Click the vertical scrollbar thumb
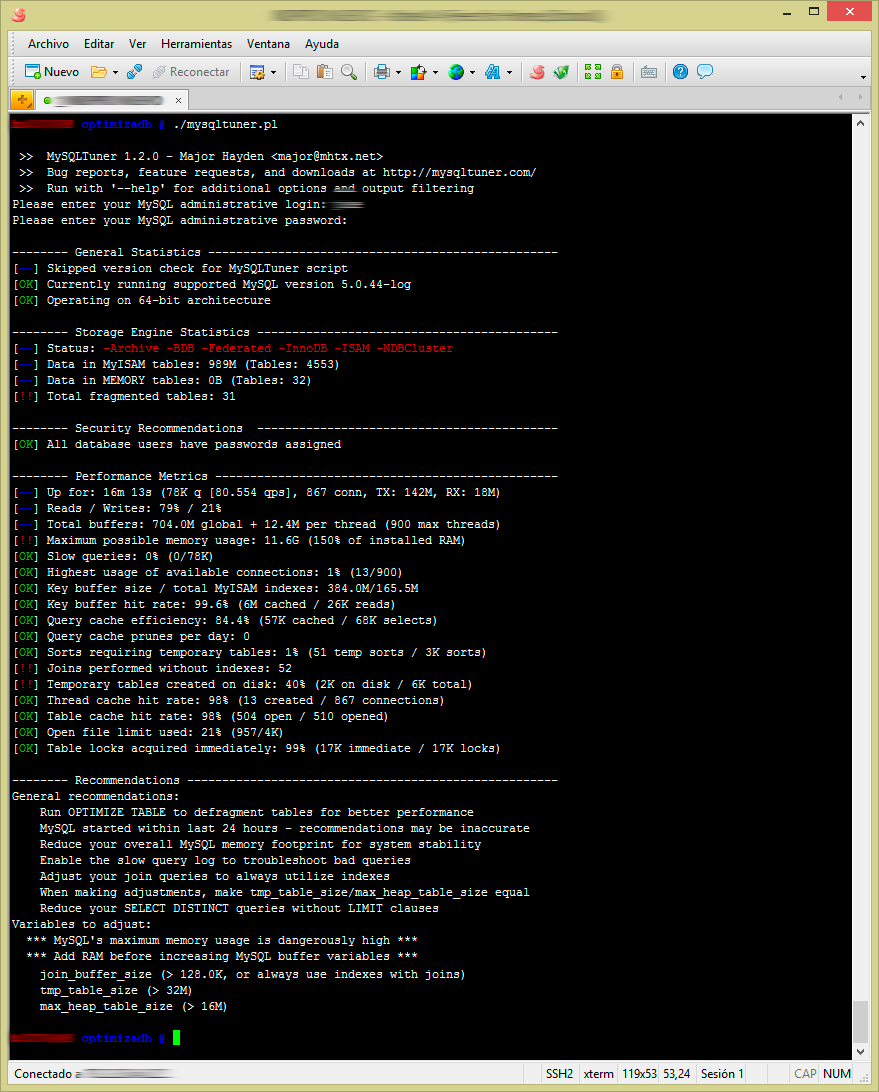Image resolution: width=879 pixels, height=1092 pixels. click(860, 1022)
